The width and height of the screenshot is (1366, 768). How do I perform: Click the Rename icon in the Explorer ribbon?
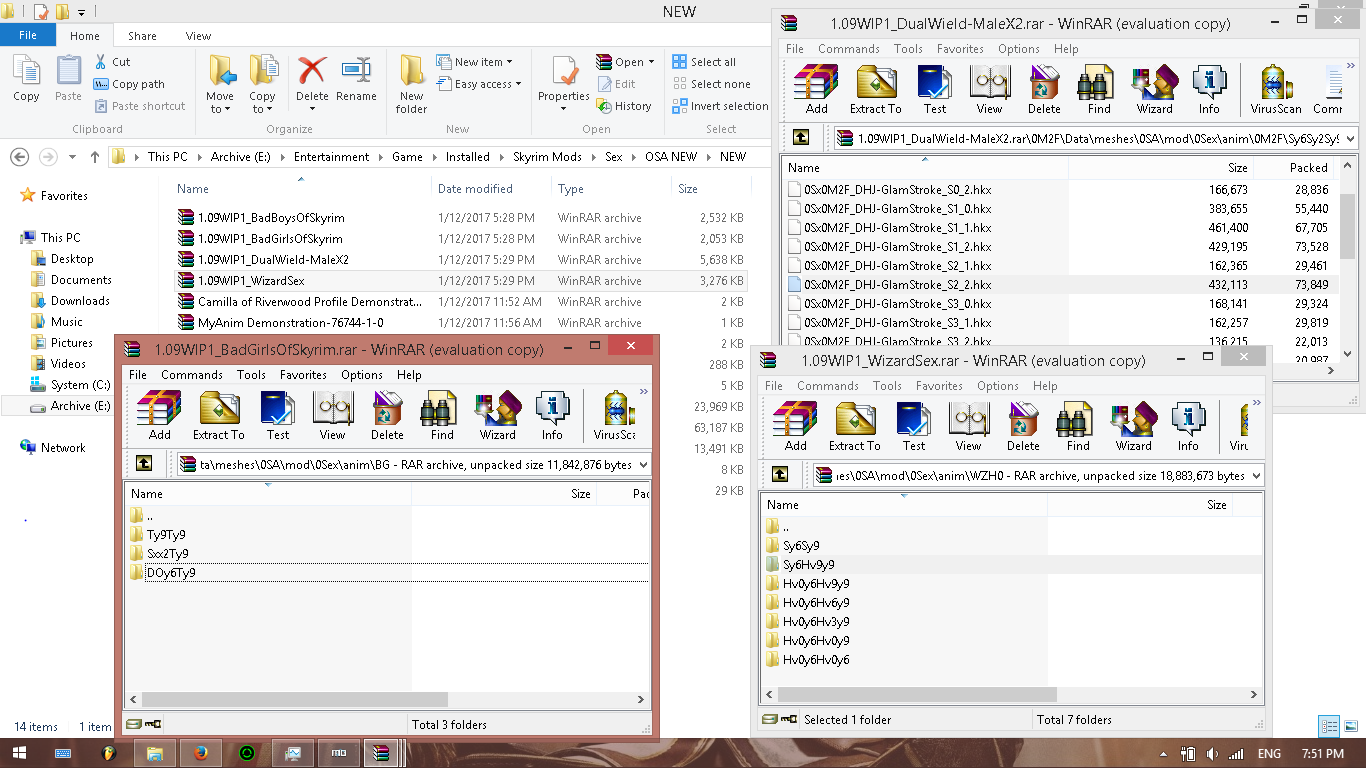point(356,80)
